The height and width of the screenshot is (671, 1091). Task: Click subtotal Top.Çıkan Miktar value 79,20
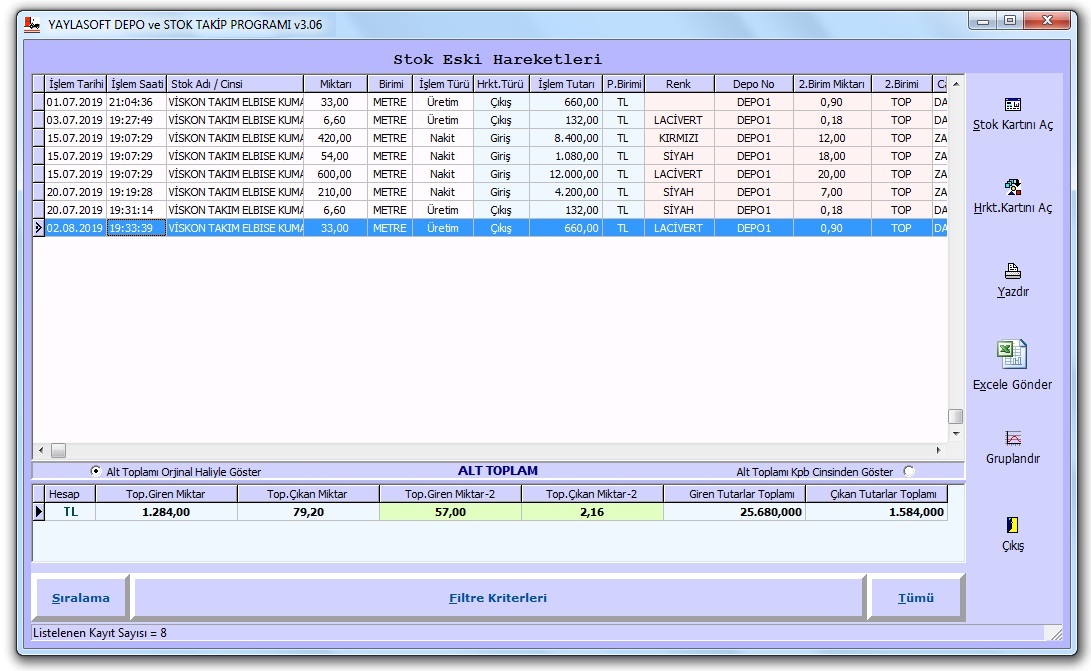(308, 512)
